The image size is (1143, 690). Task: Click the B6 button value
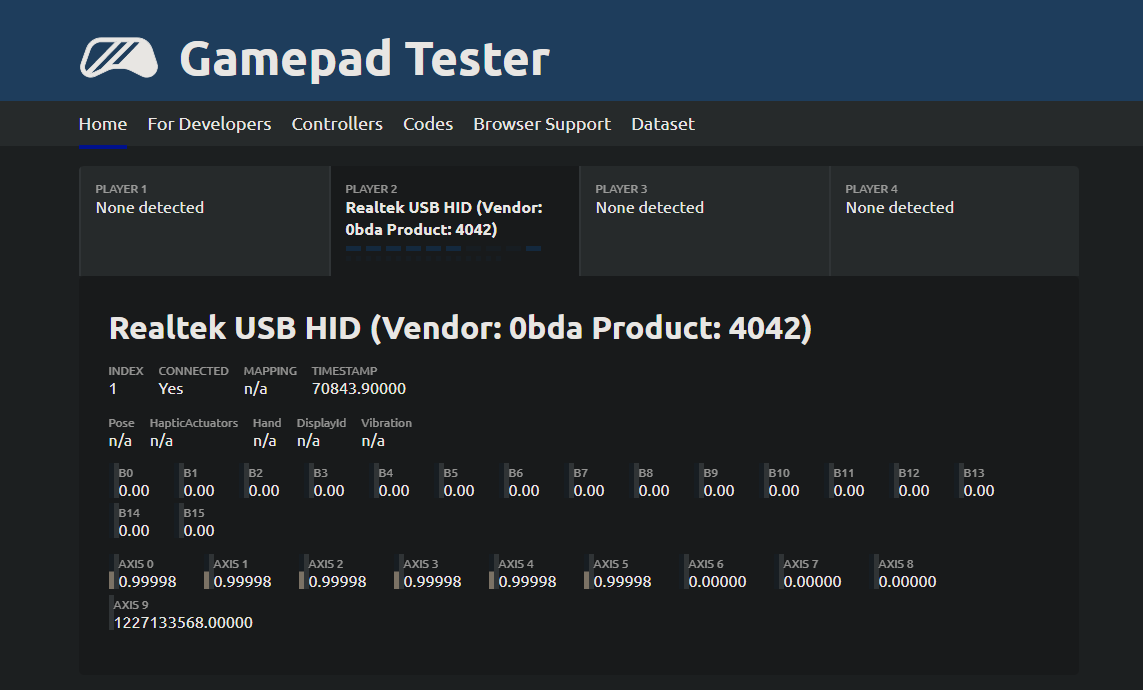coord(524,491)
